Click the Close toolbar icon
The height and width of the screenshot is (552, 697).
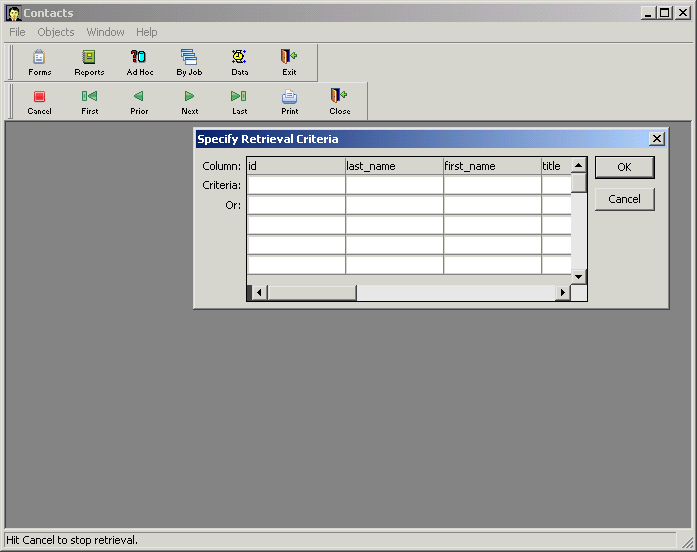coord(340,102)
